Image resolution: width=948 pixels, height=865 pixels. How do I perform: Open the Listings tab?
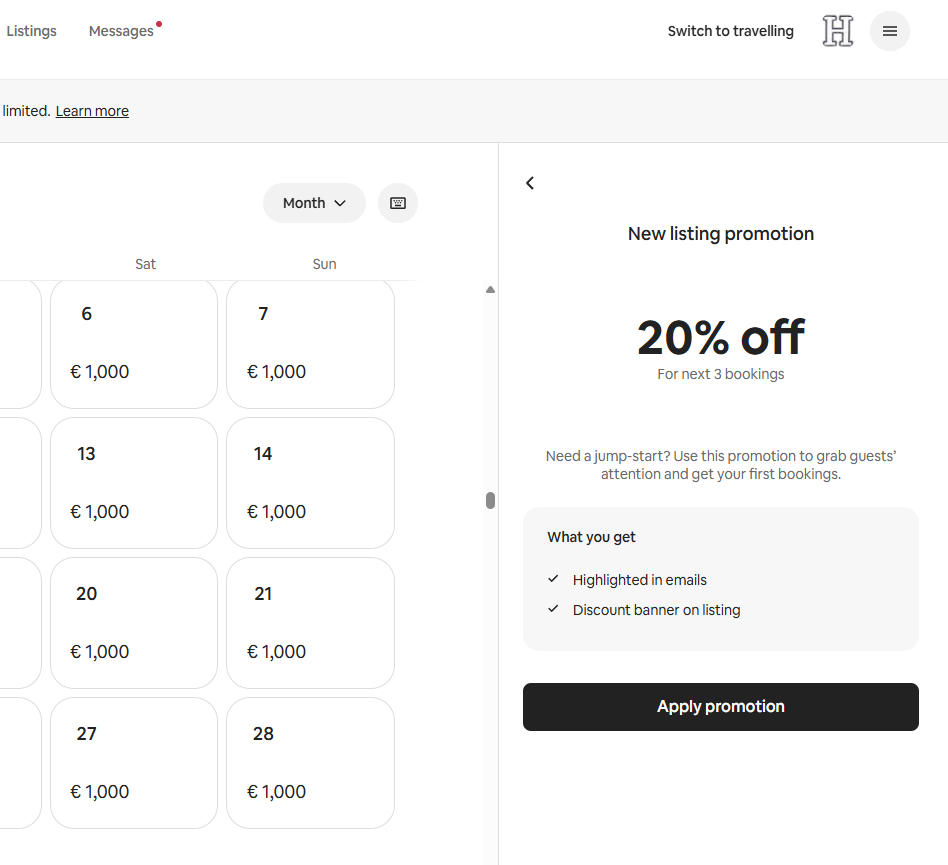31,31
